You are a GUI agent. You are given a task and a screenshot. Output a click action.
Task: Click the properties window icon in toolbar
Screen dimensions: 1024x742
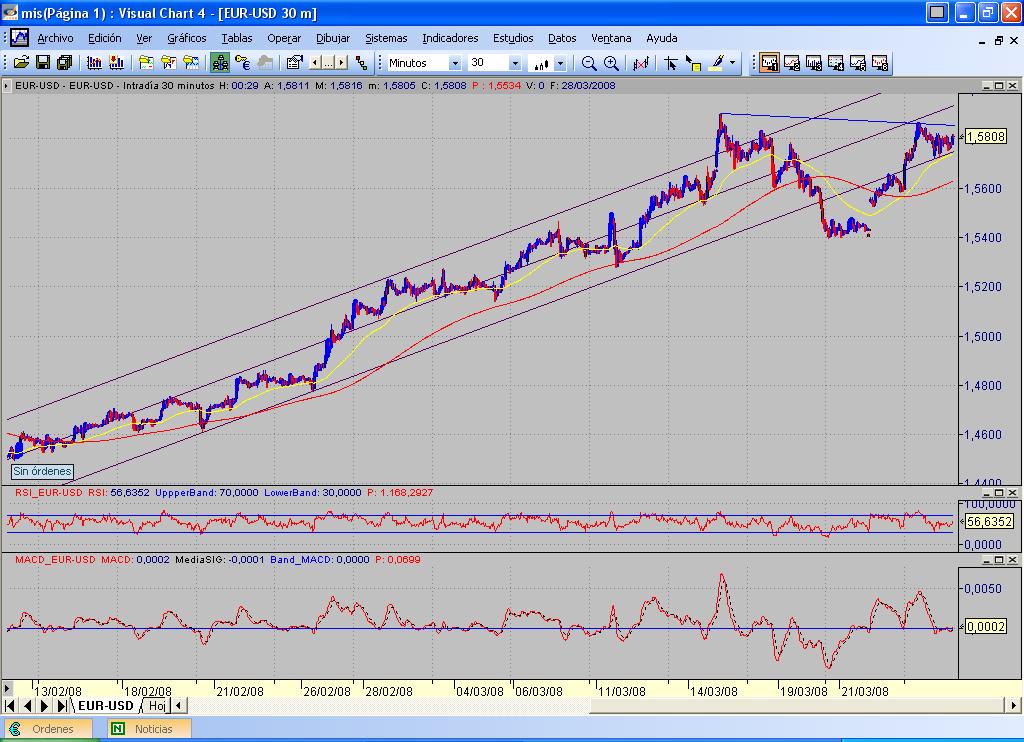click(294, 62)
